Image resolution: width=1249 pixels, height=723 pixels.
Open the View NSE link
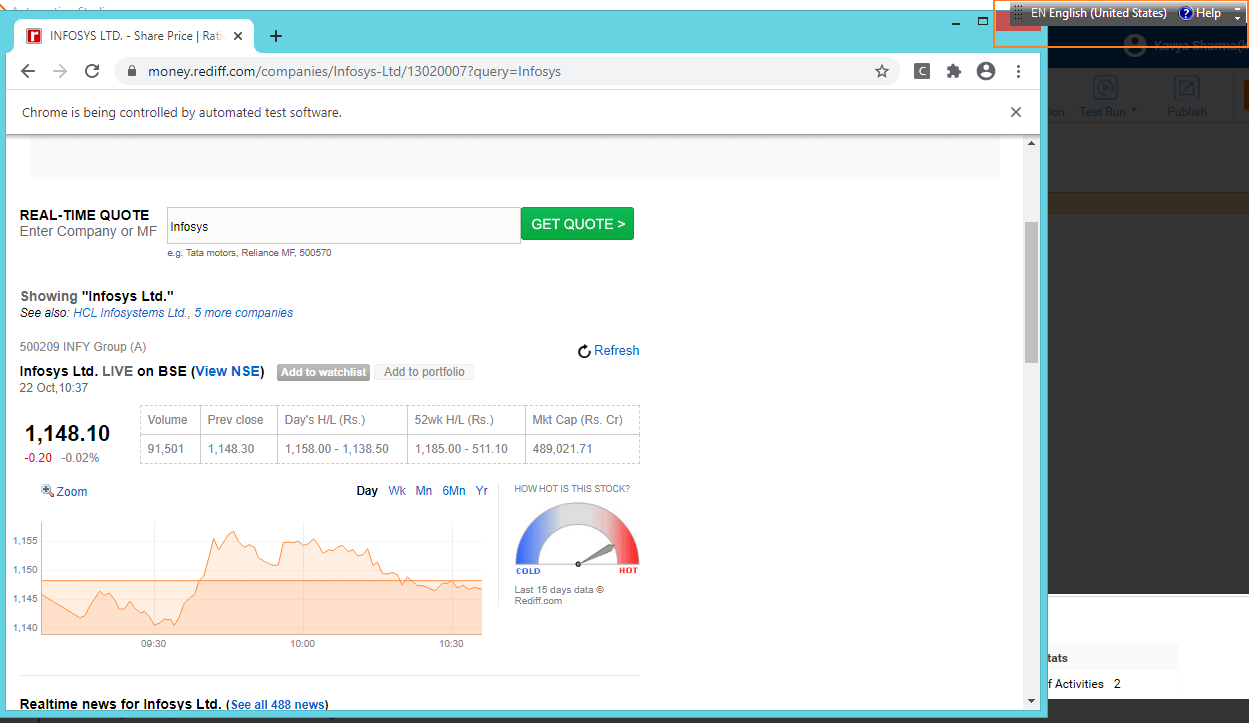229,371
